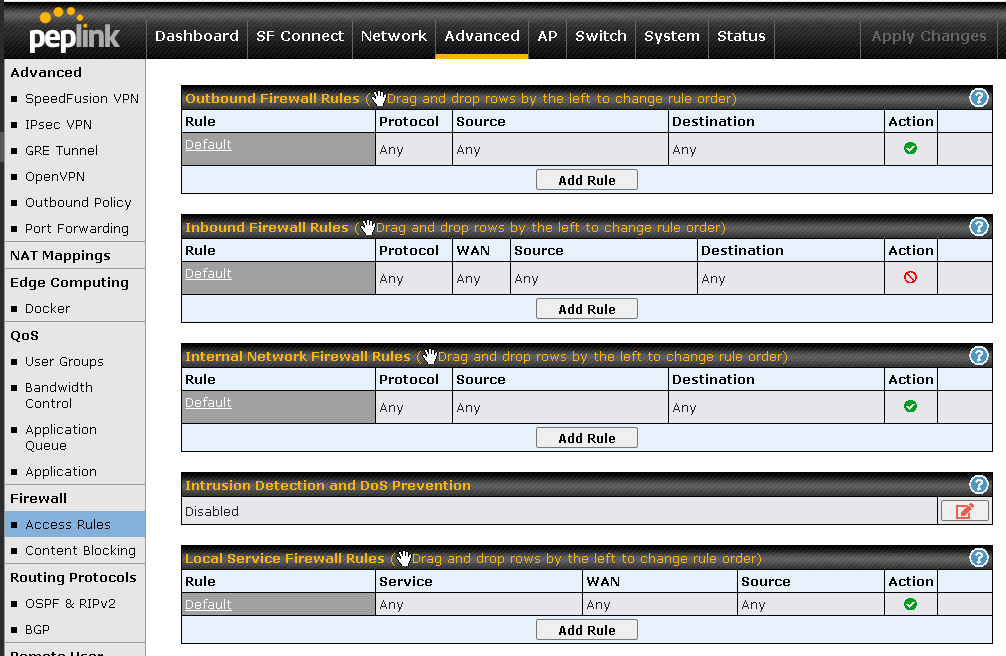Open help for Intrusion Detection and DoS Prevention
The height and width of the screenshot is (656, 1006).
click(x=979, y=484)
